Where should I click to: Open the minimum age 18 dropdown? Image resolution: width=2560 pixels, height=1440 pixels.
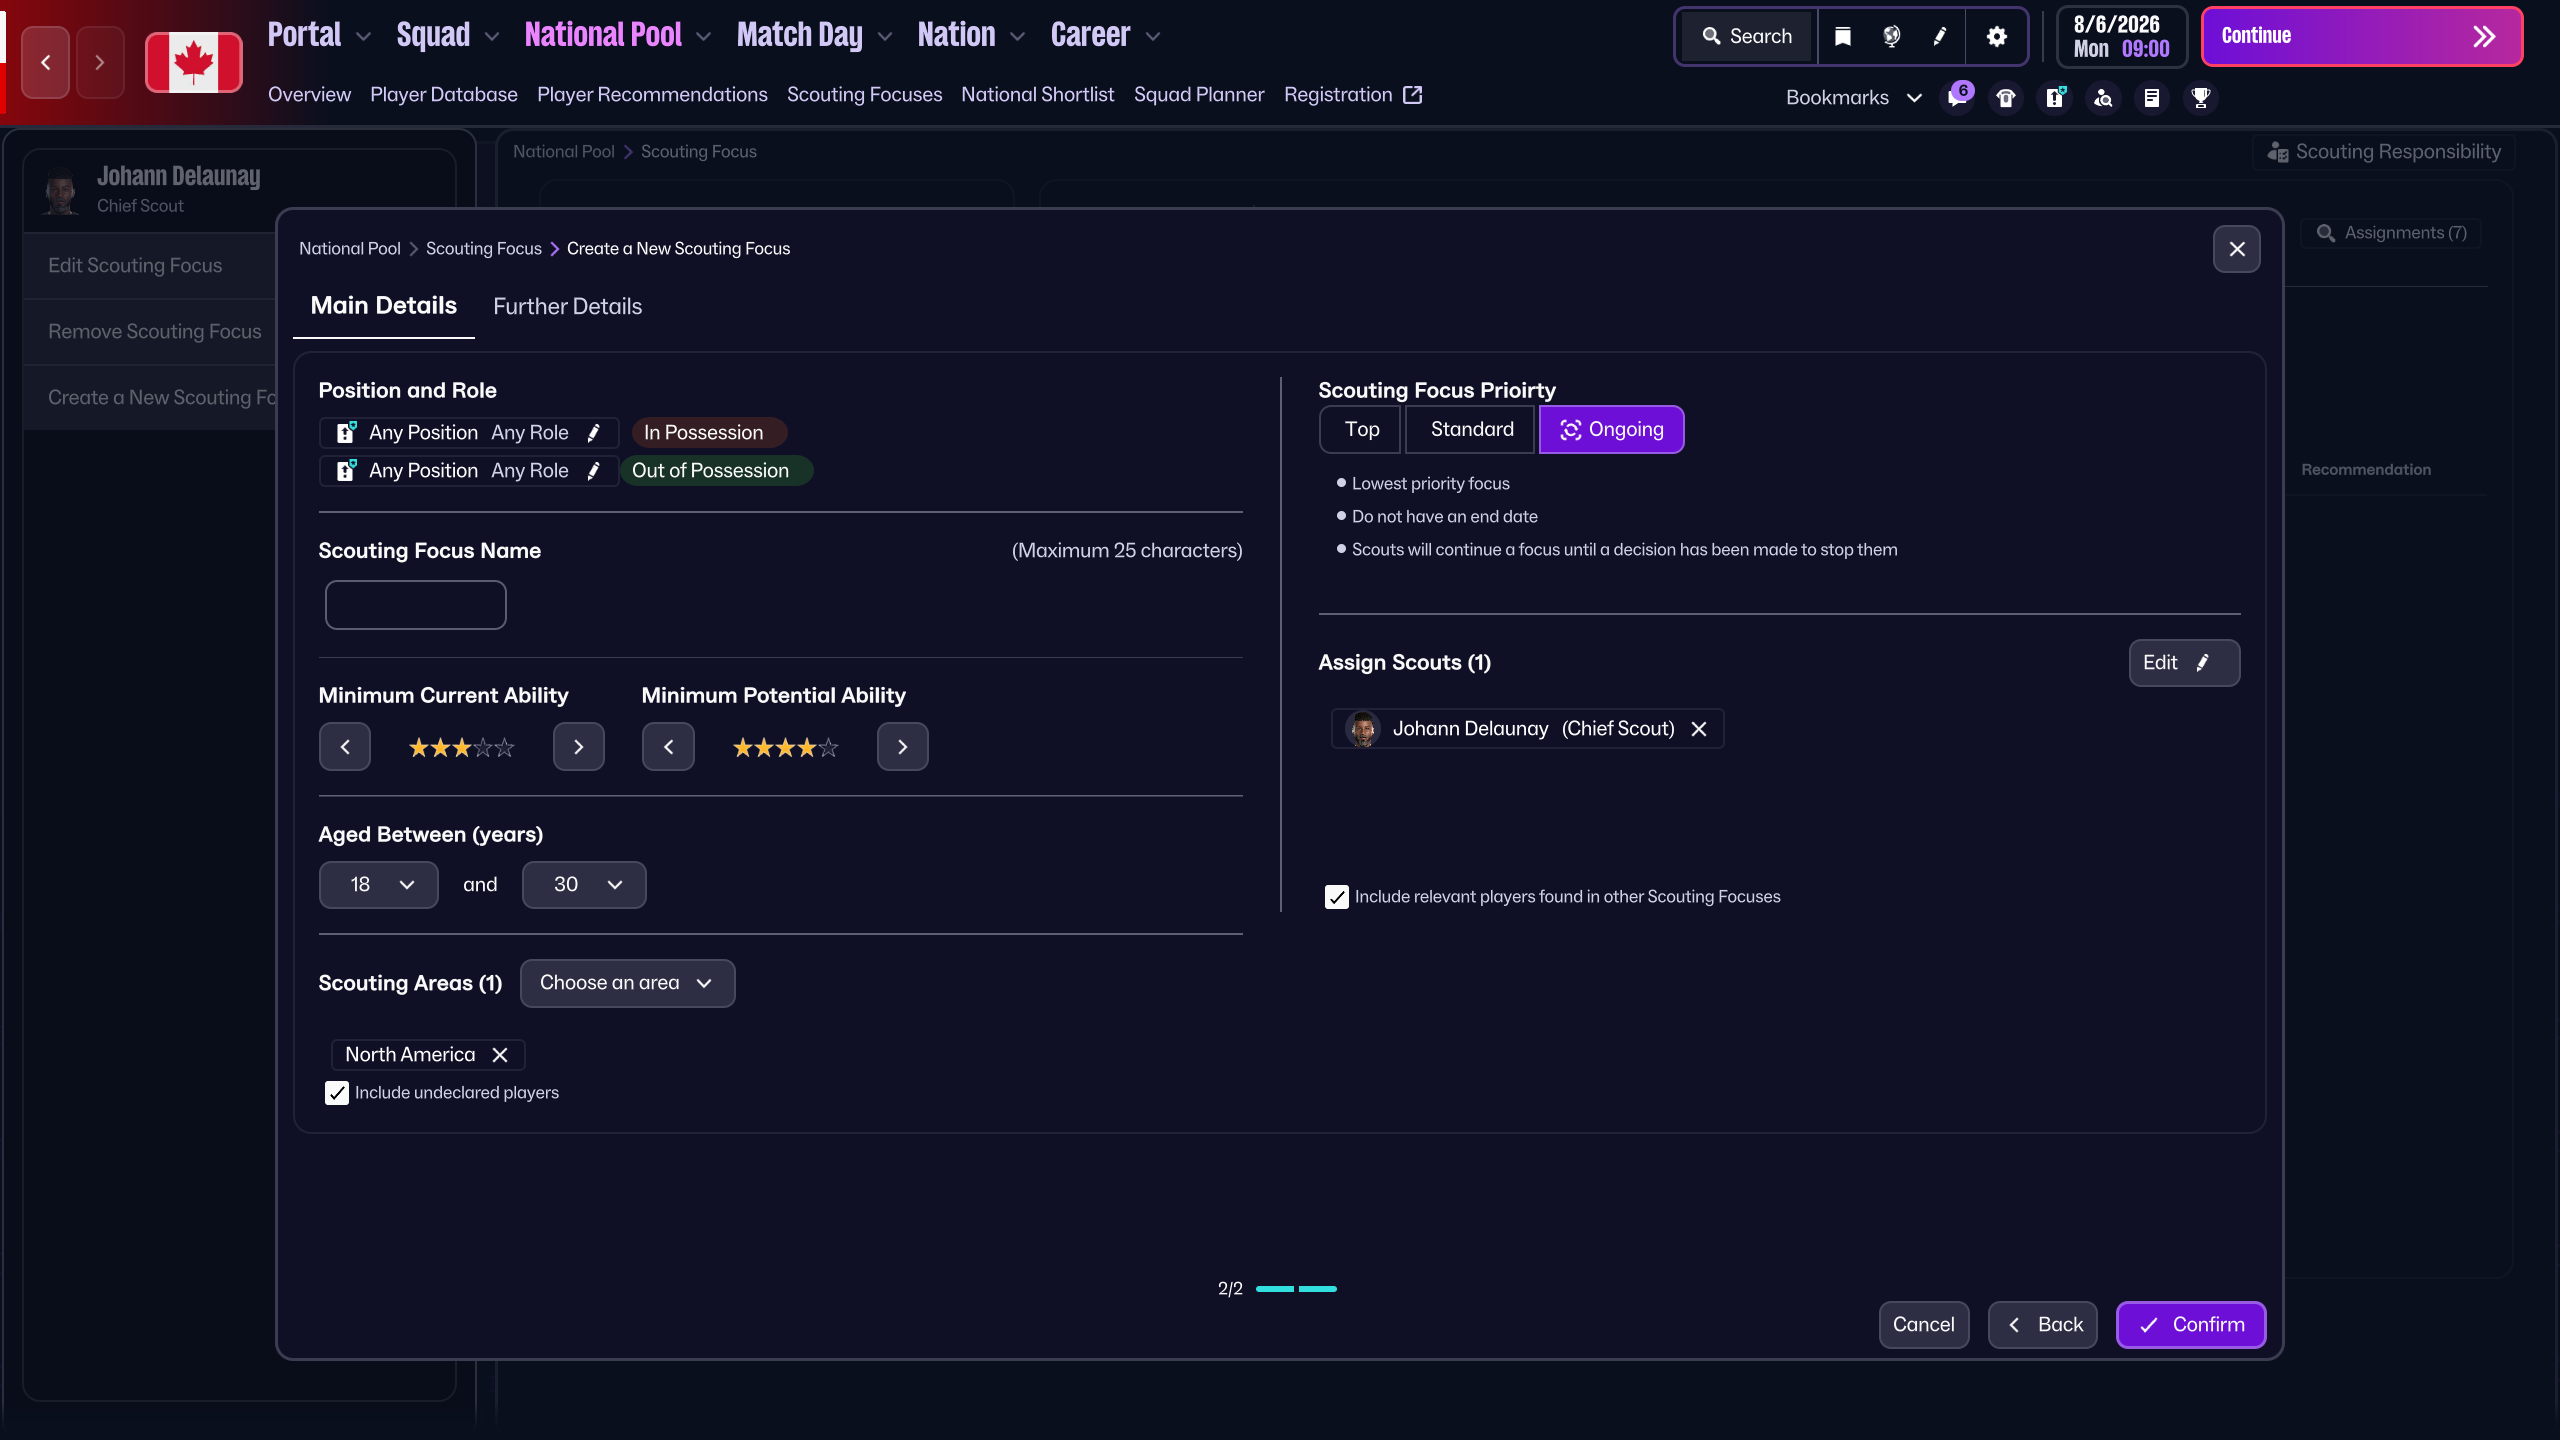(378, 884)
